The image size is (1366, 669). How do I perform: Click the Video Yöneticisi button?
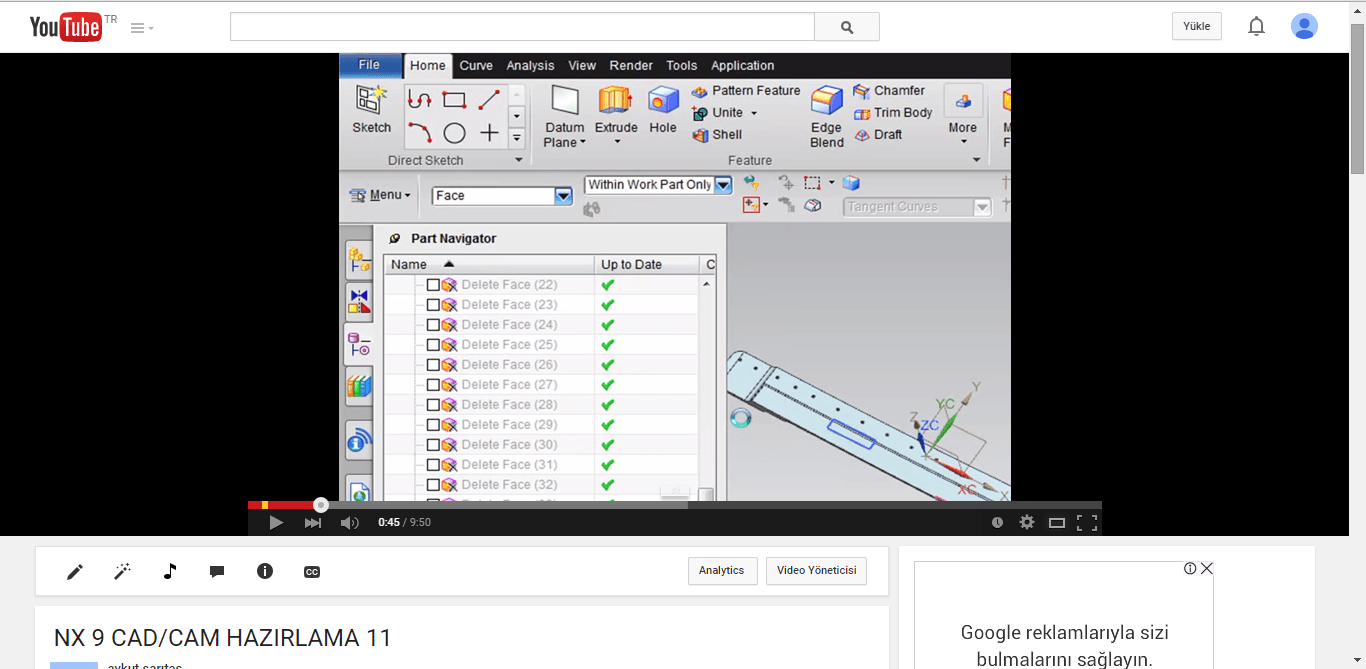pyautogui.click(x=817, y=571)
